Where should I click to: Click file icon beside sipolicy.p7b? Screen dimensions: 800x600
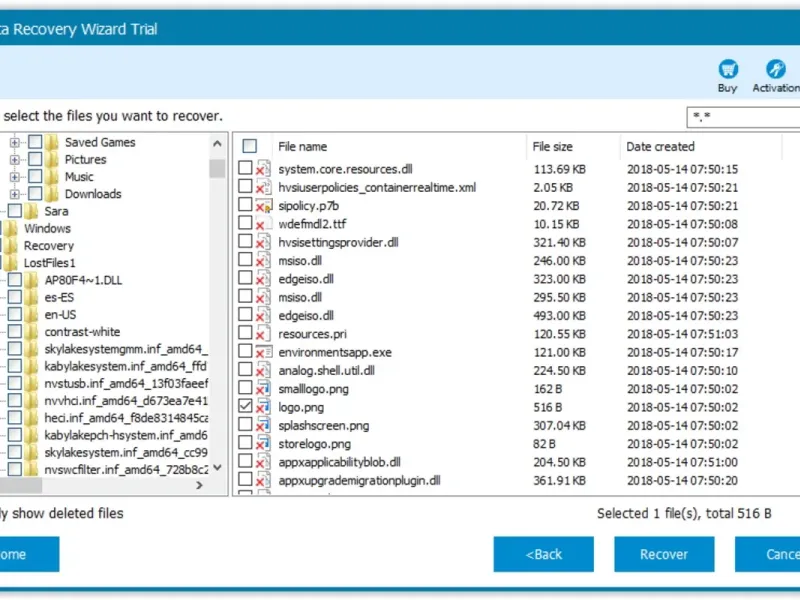[263, 205]
